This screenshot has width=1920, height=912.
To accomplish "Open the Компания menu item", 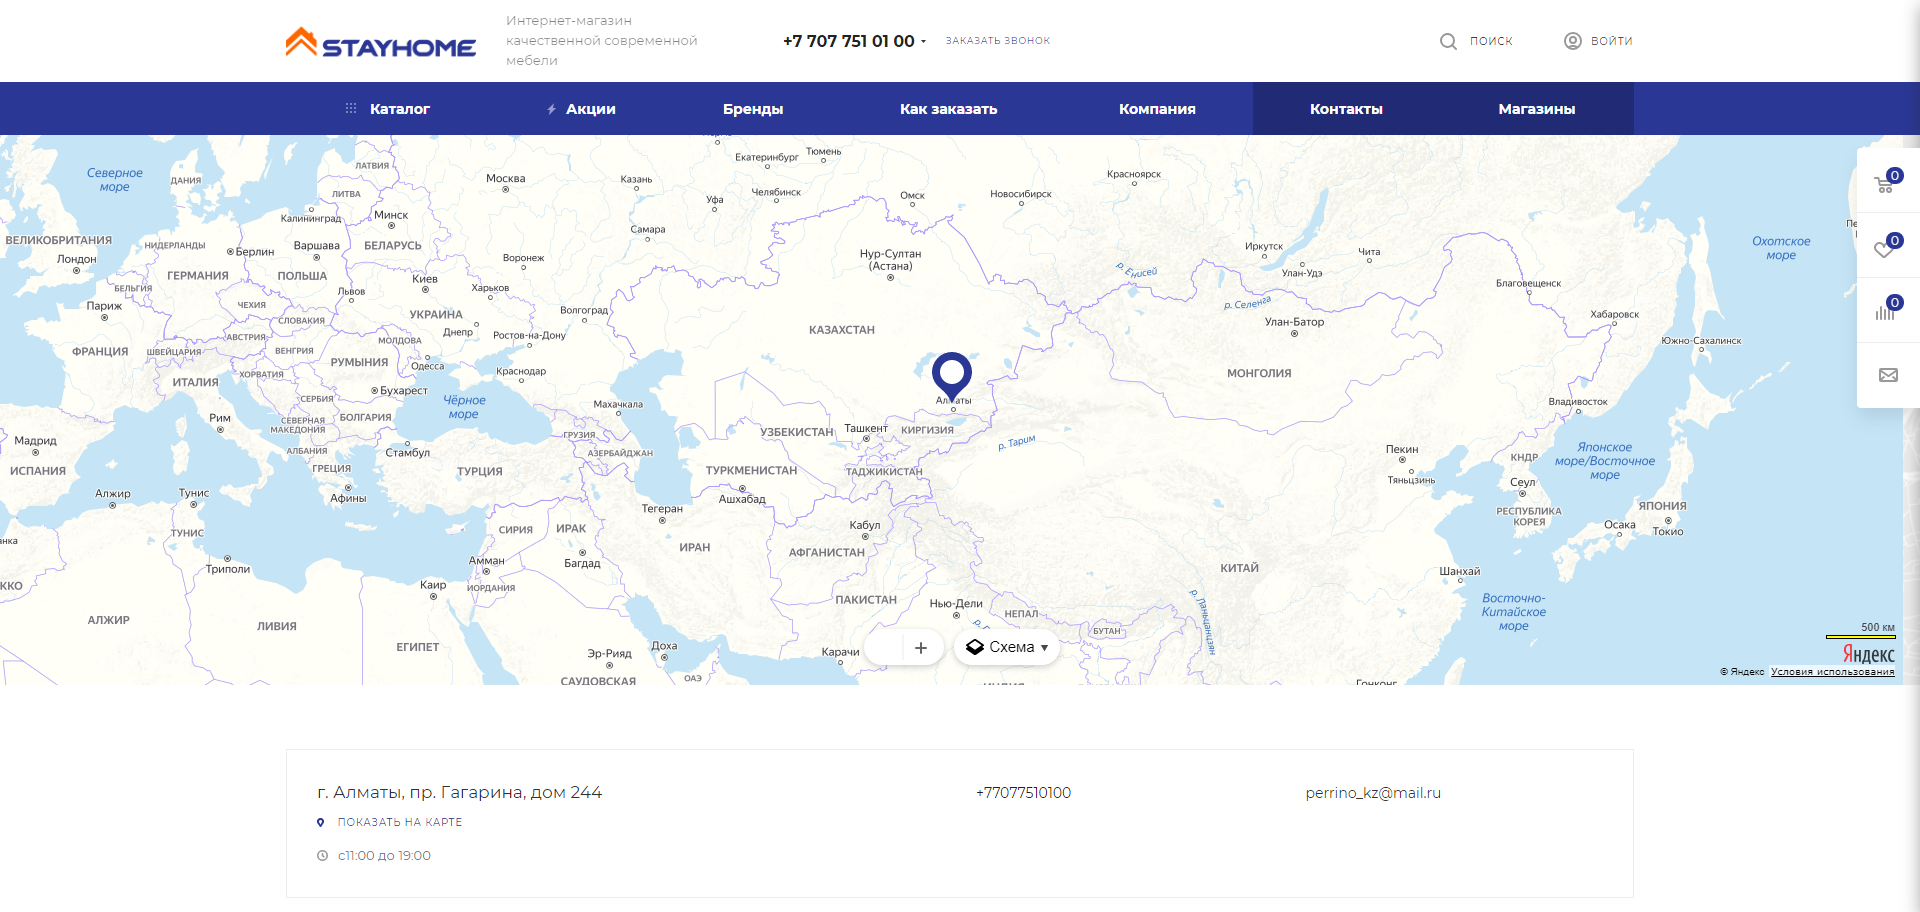I will pyautogui.click(x=1157, y=109).
